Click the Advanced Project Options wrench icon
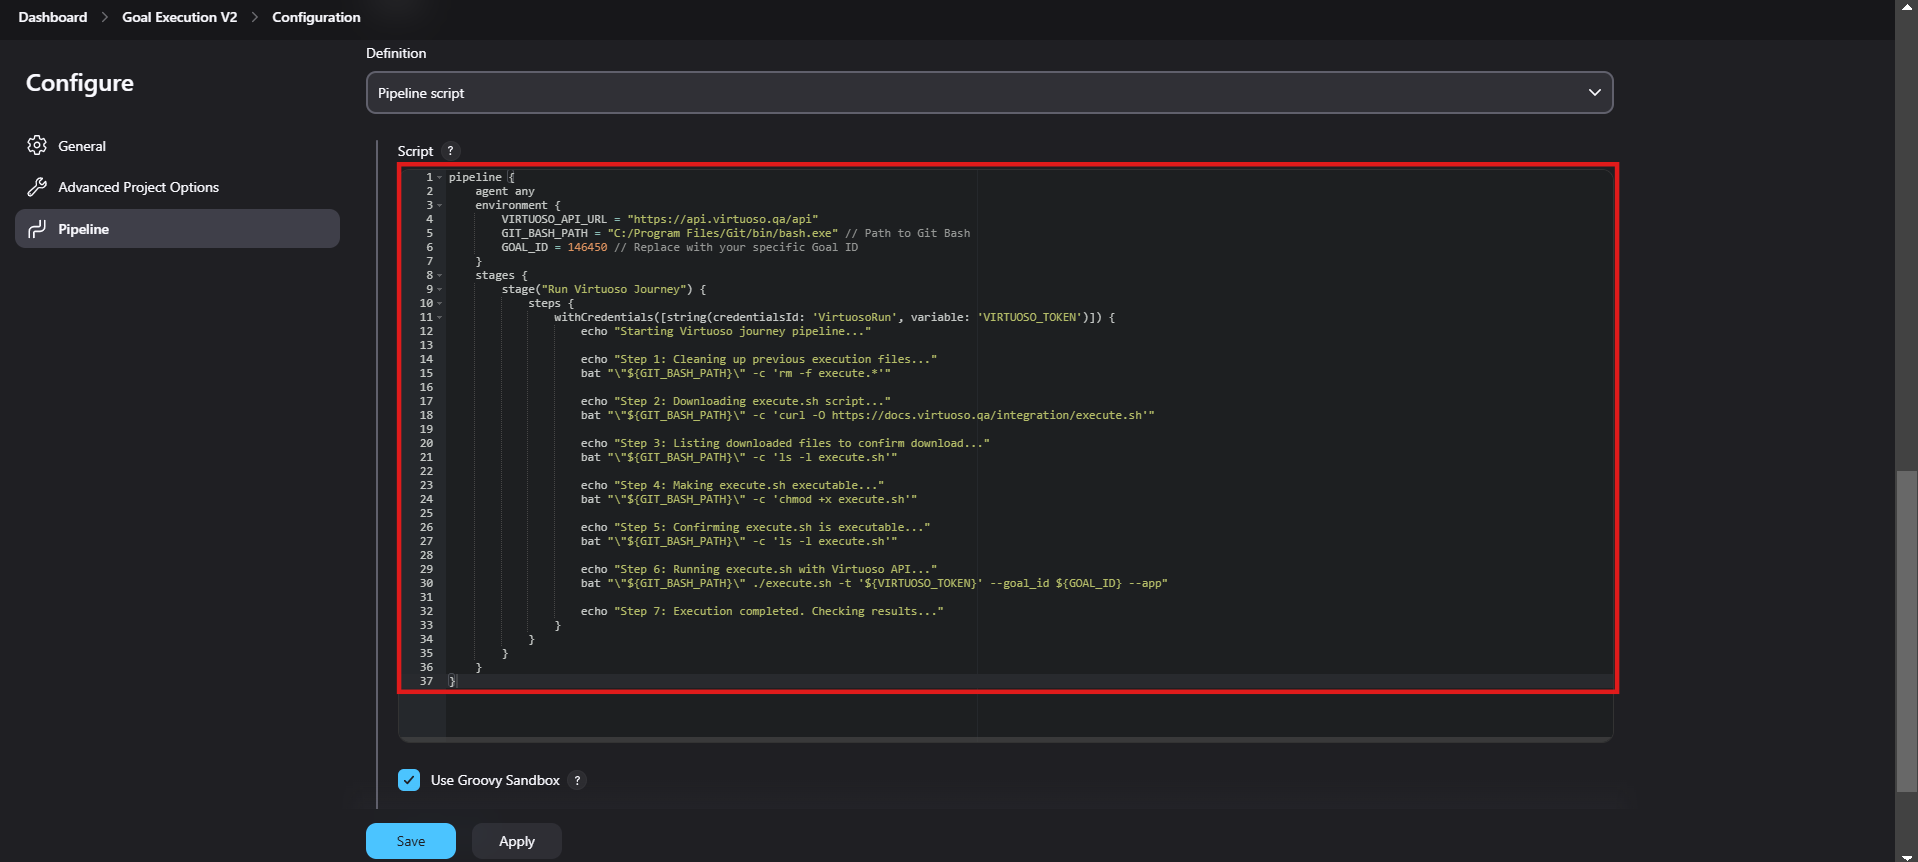The width and height of the screenshot is (1918, 862). click(37, 187)
